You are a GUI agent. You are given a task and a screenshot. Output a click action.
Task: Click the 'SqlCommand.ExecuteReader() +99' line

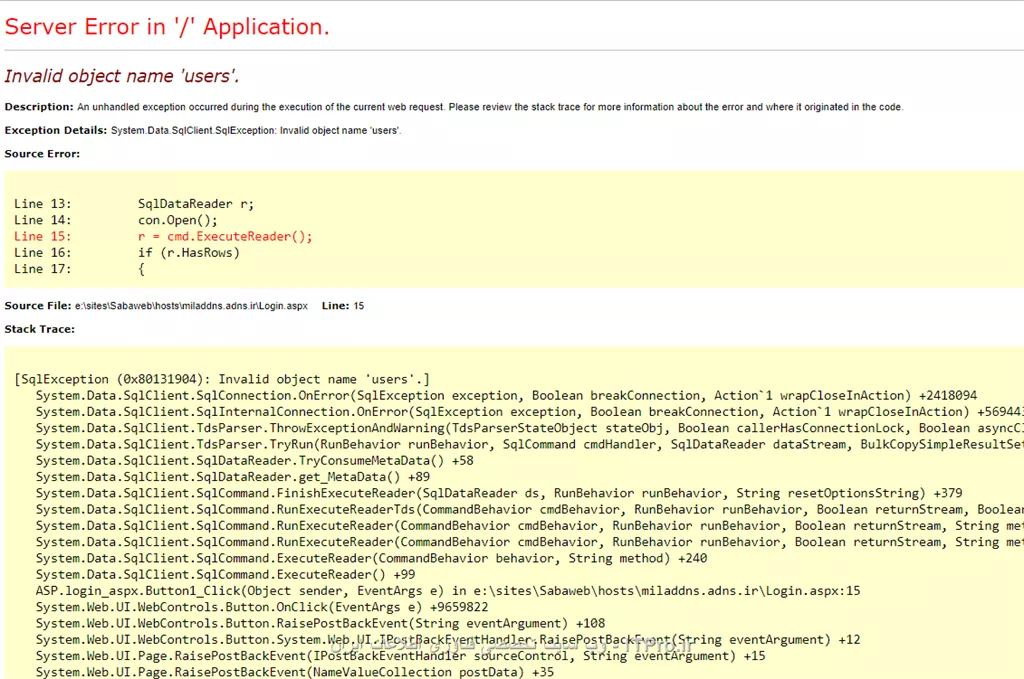pyautogui.click(x=225, y=575)
